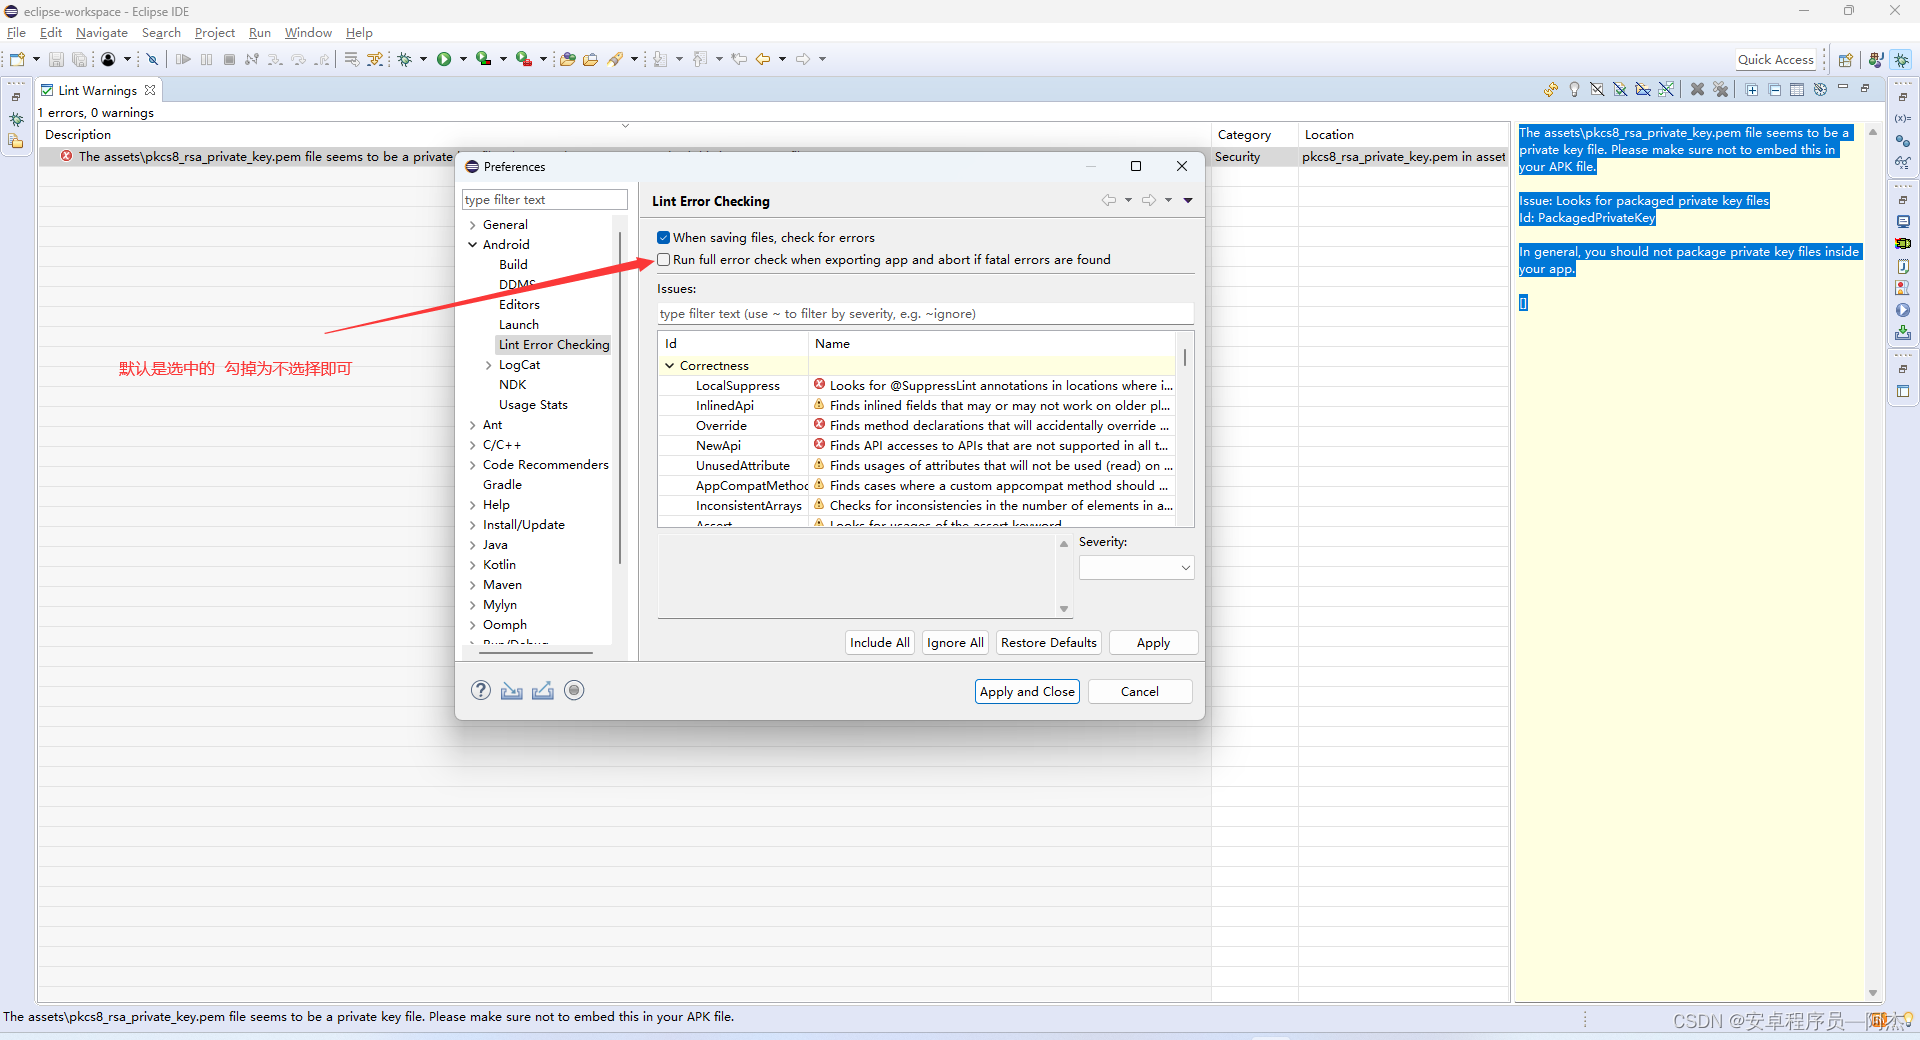Open the Severity dropdown
1920x1040 pixels.
(1135, 567)
